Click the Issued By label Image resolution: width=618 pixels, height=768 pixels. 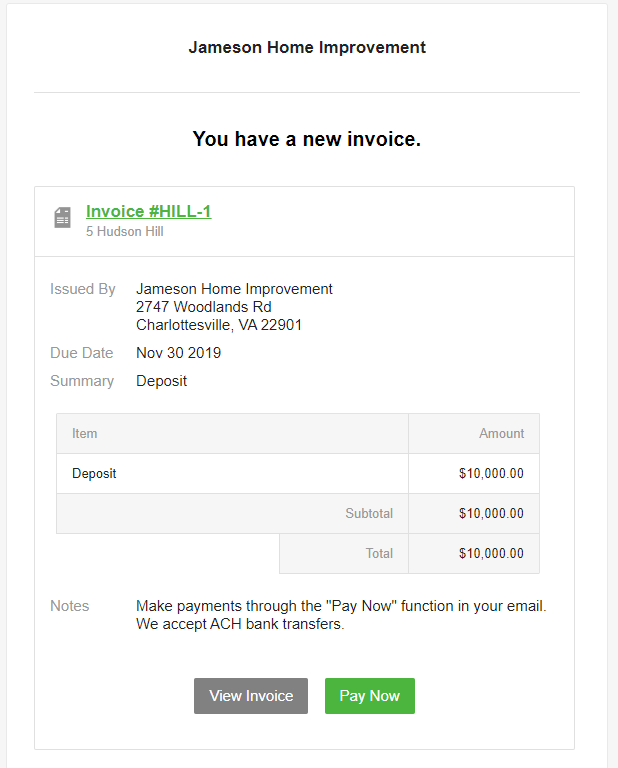(x=83, y=289)
